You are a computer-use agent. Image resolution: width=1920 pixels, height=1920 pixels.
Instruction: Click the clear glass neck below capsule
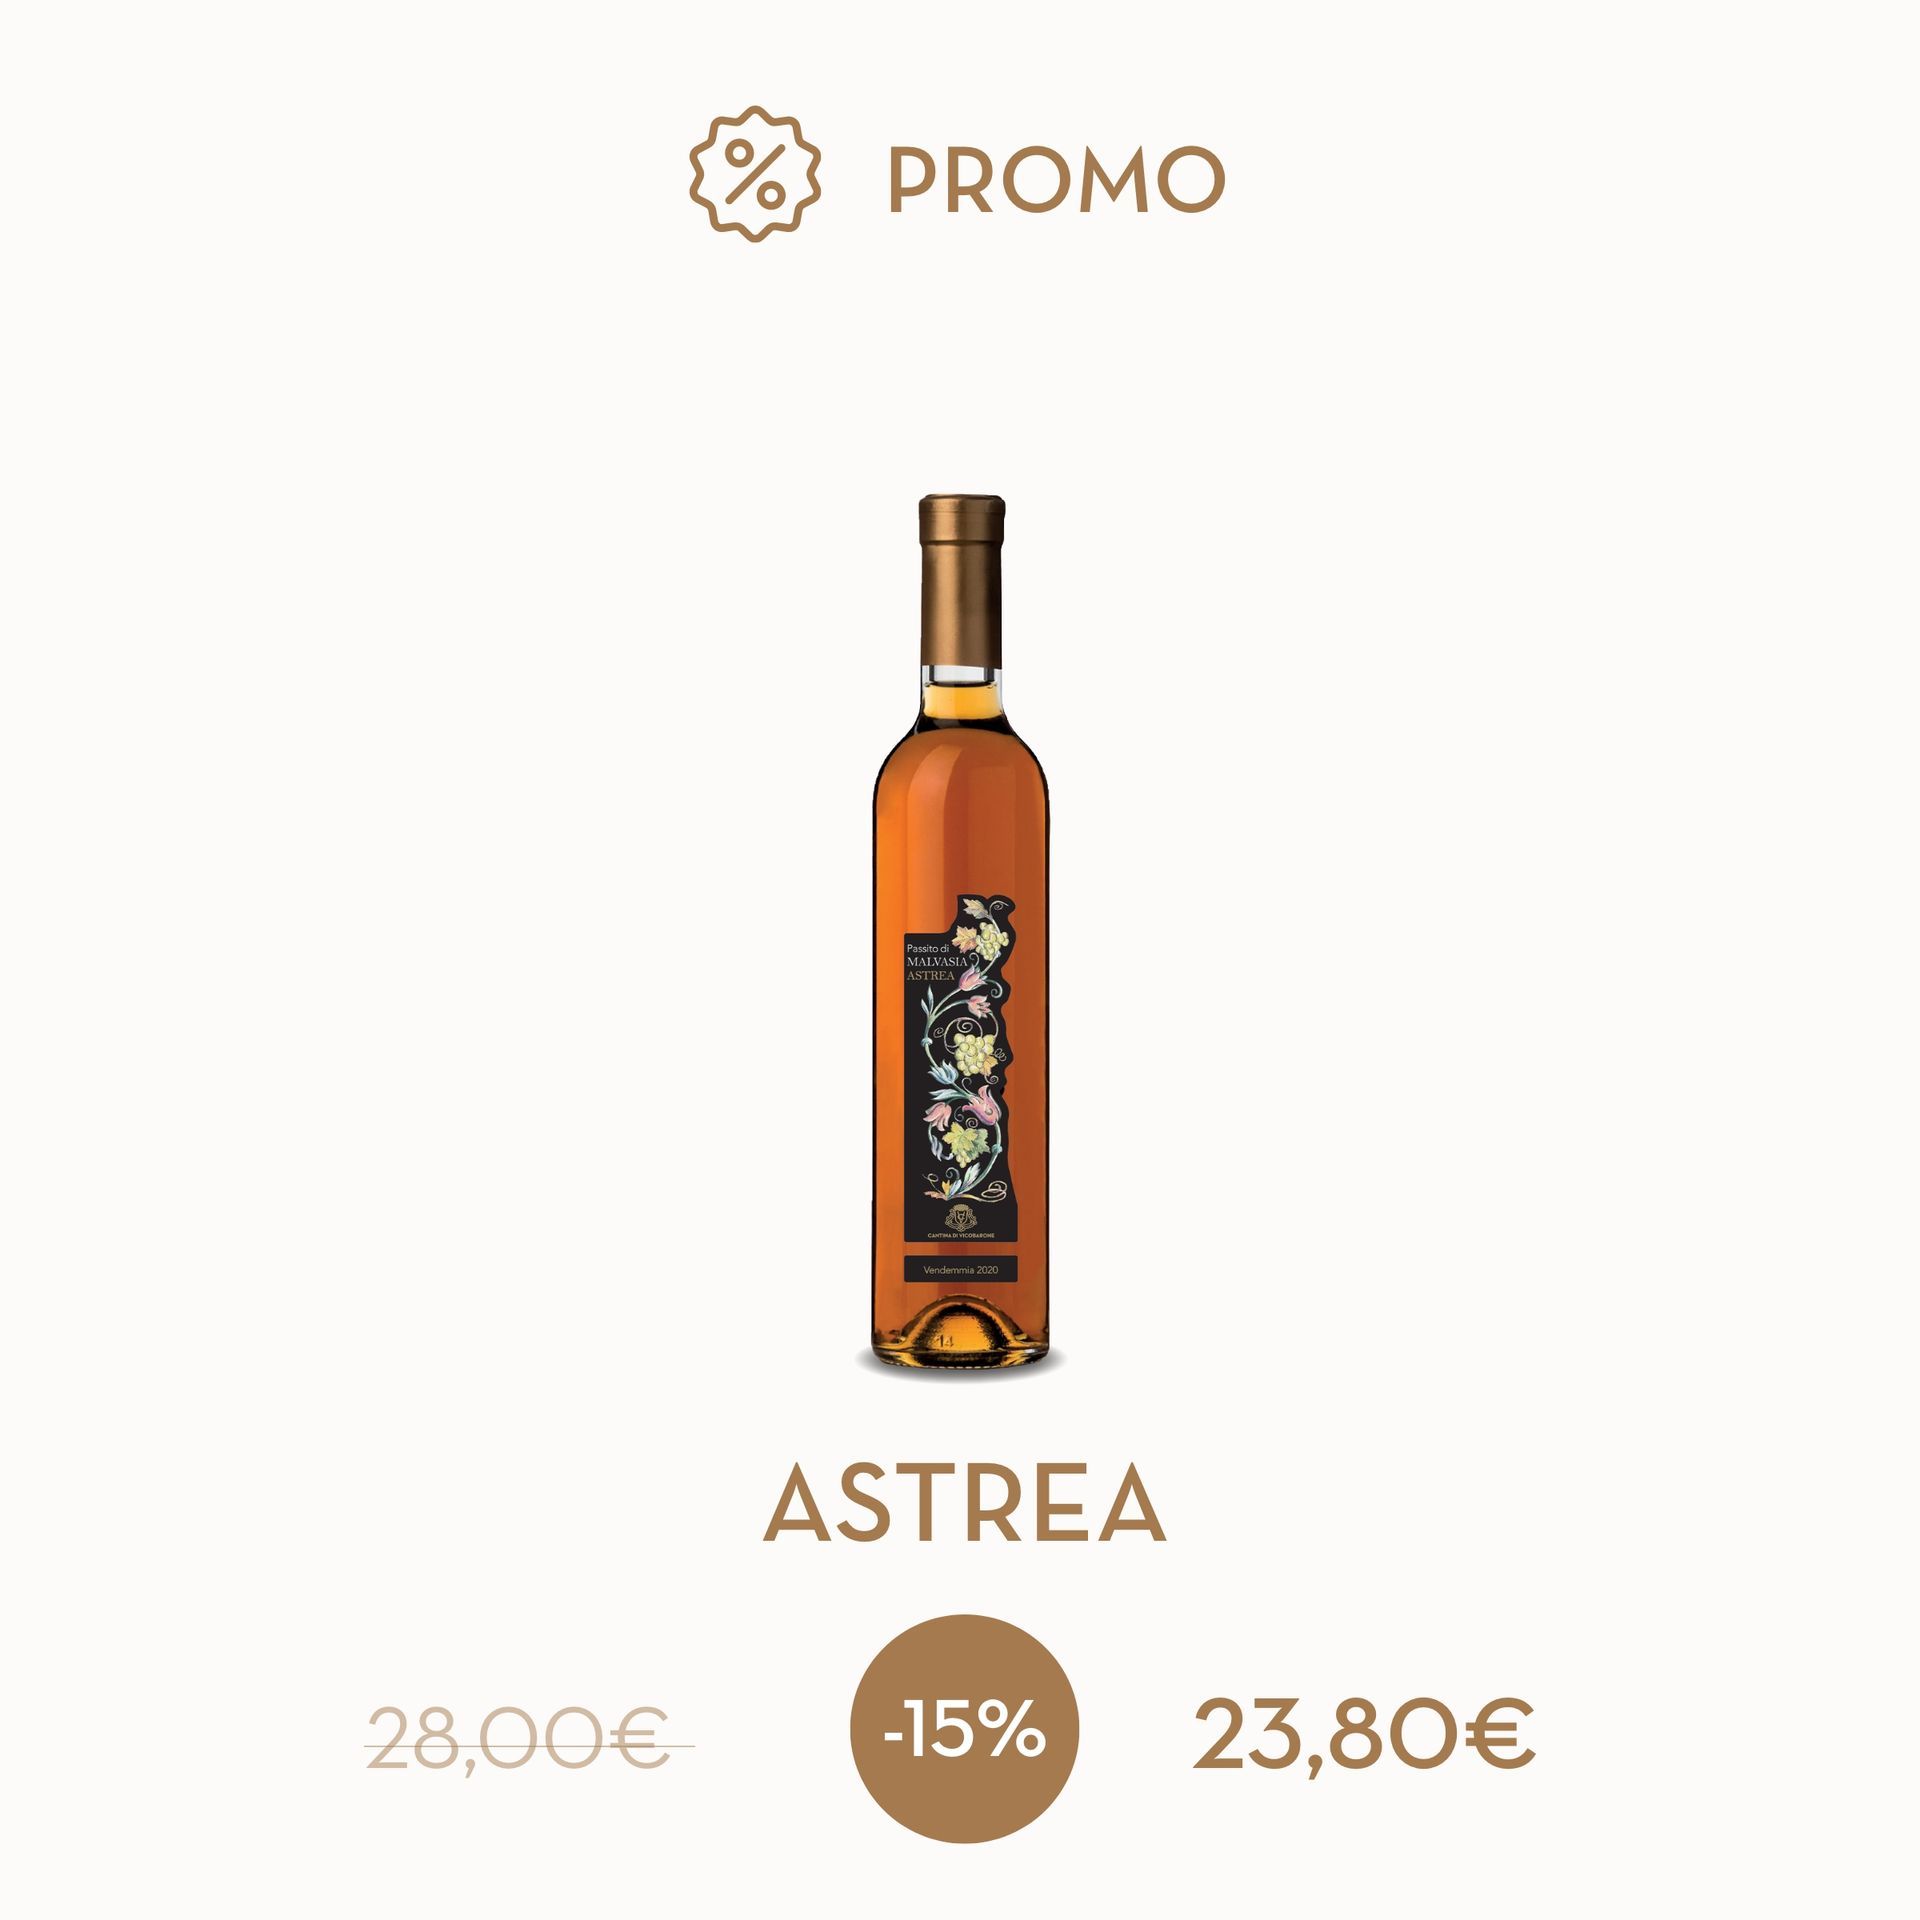point(960,677)
